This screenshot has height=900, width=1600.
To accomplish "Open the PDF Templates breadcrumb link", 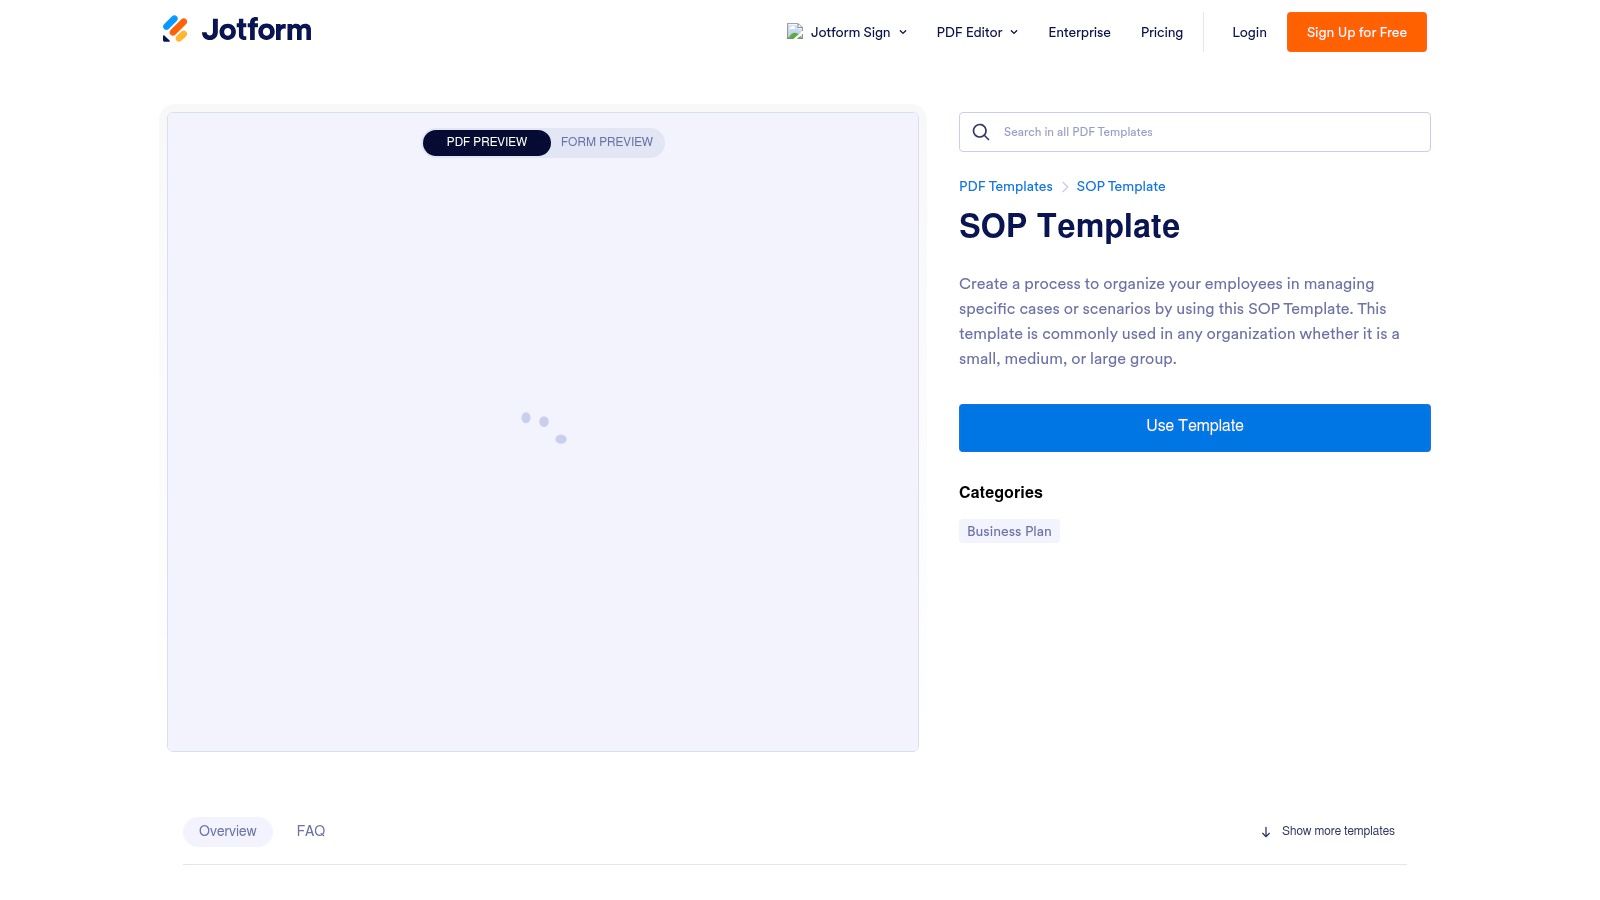I will pos(1005,186).
